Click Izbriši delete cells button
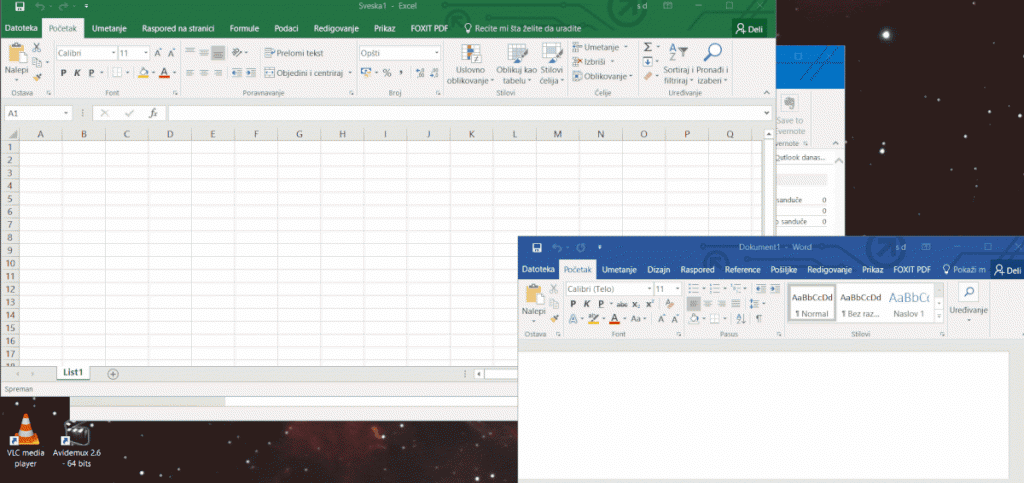This screenshot has height=483, width=1024. pos(593,61)
